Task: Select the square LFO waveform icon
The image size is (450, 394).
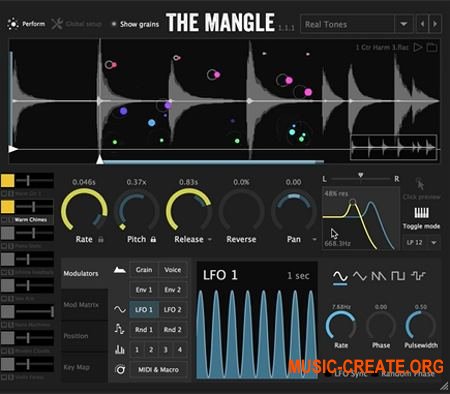Action: point(398,276)
